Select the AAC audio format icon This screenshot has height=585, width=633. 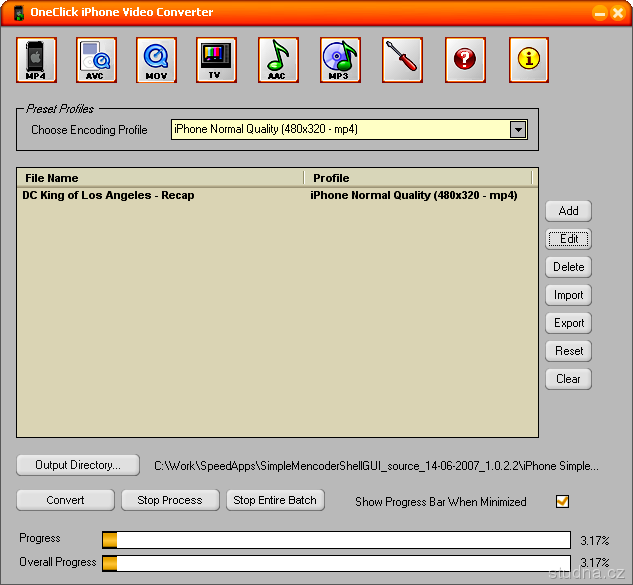coord(279,60)
